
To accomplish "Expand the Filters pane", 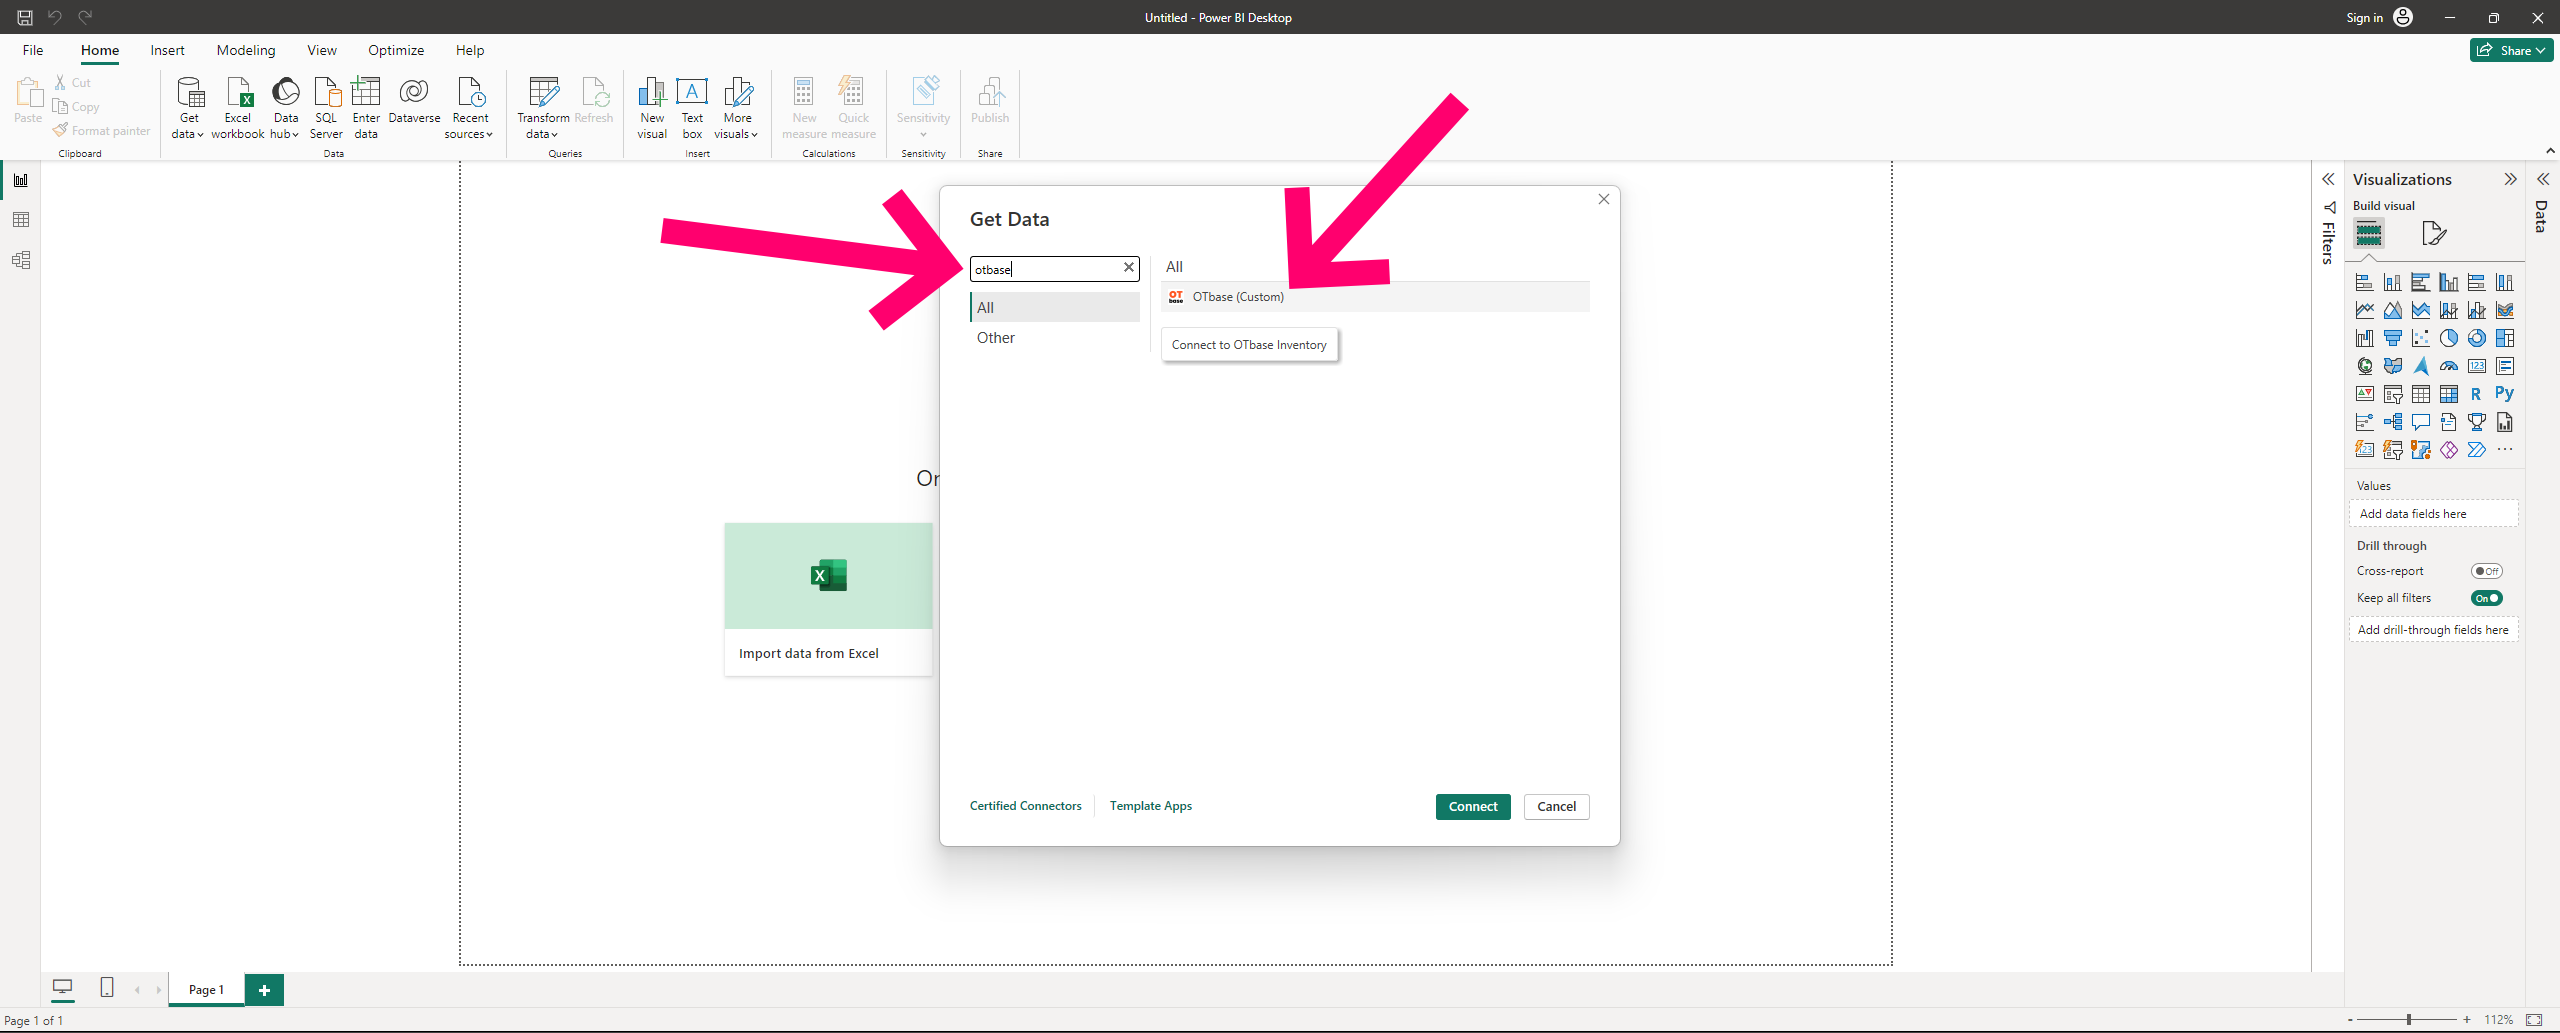I will pos(2328,180).
